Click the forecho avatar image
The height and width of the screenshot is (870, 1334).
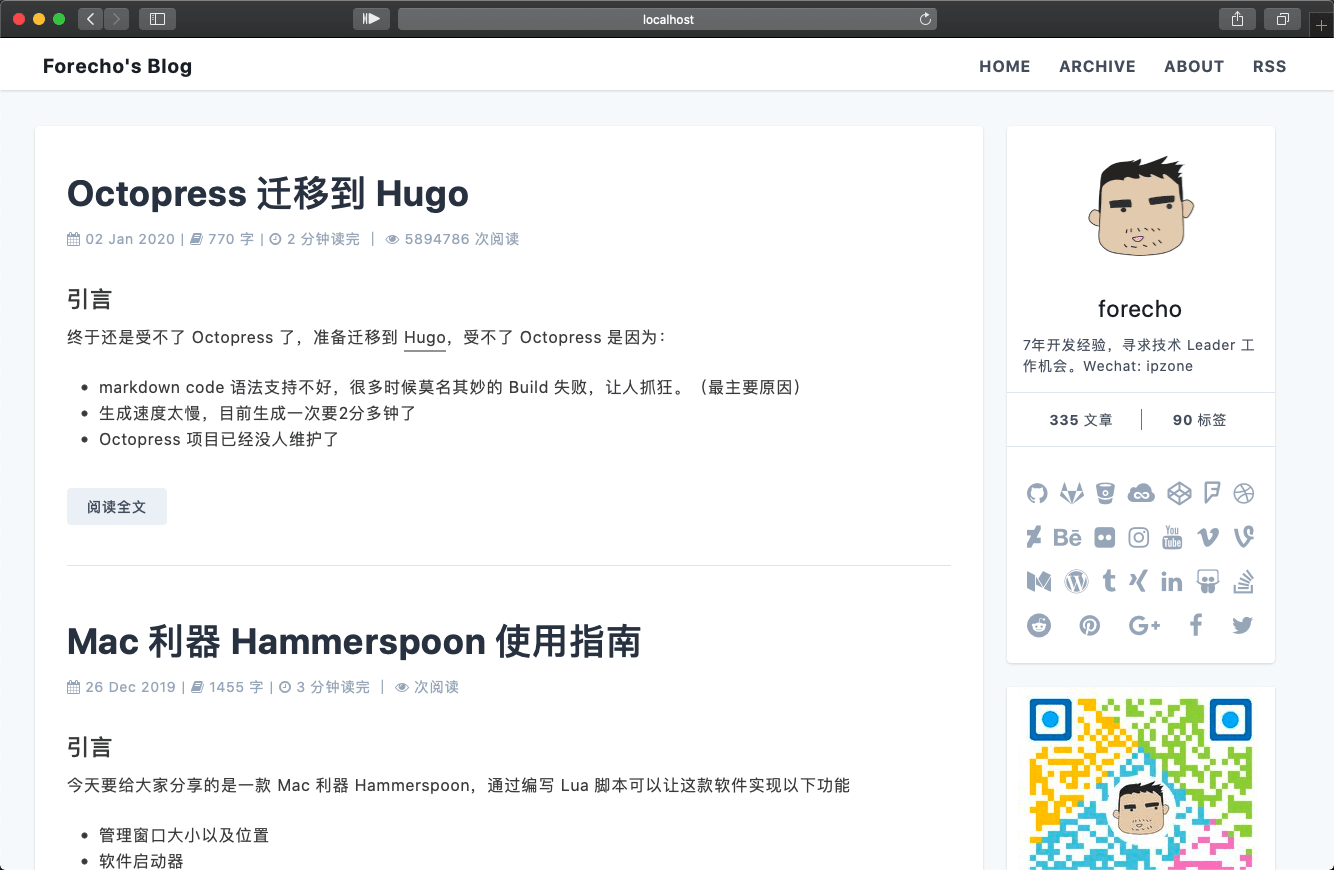[1140, 206]
